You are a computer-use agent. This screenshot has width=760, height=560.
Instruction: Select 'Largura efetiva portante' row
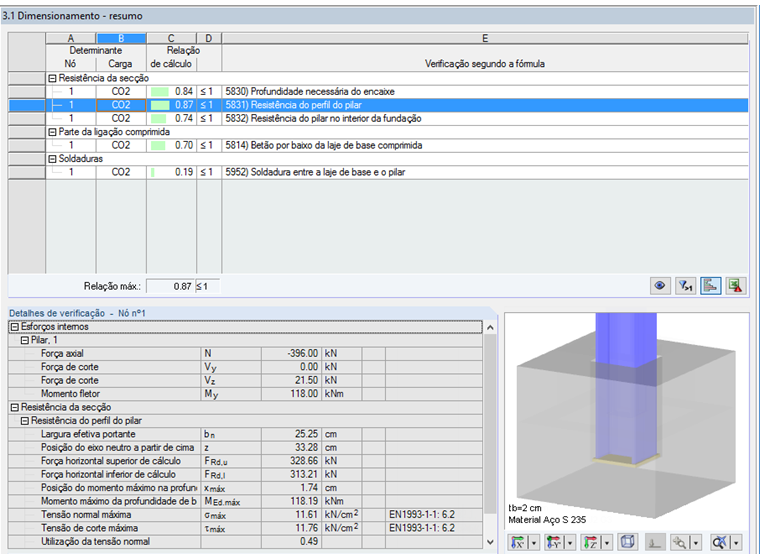pos(245,434)
